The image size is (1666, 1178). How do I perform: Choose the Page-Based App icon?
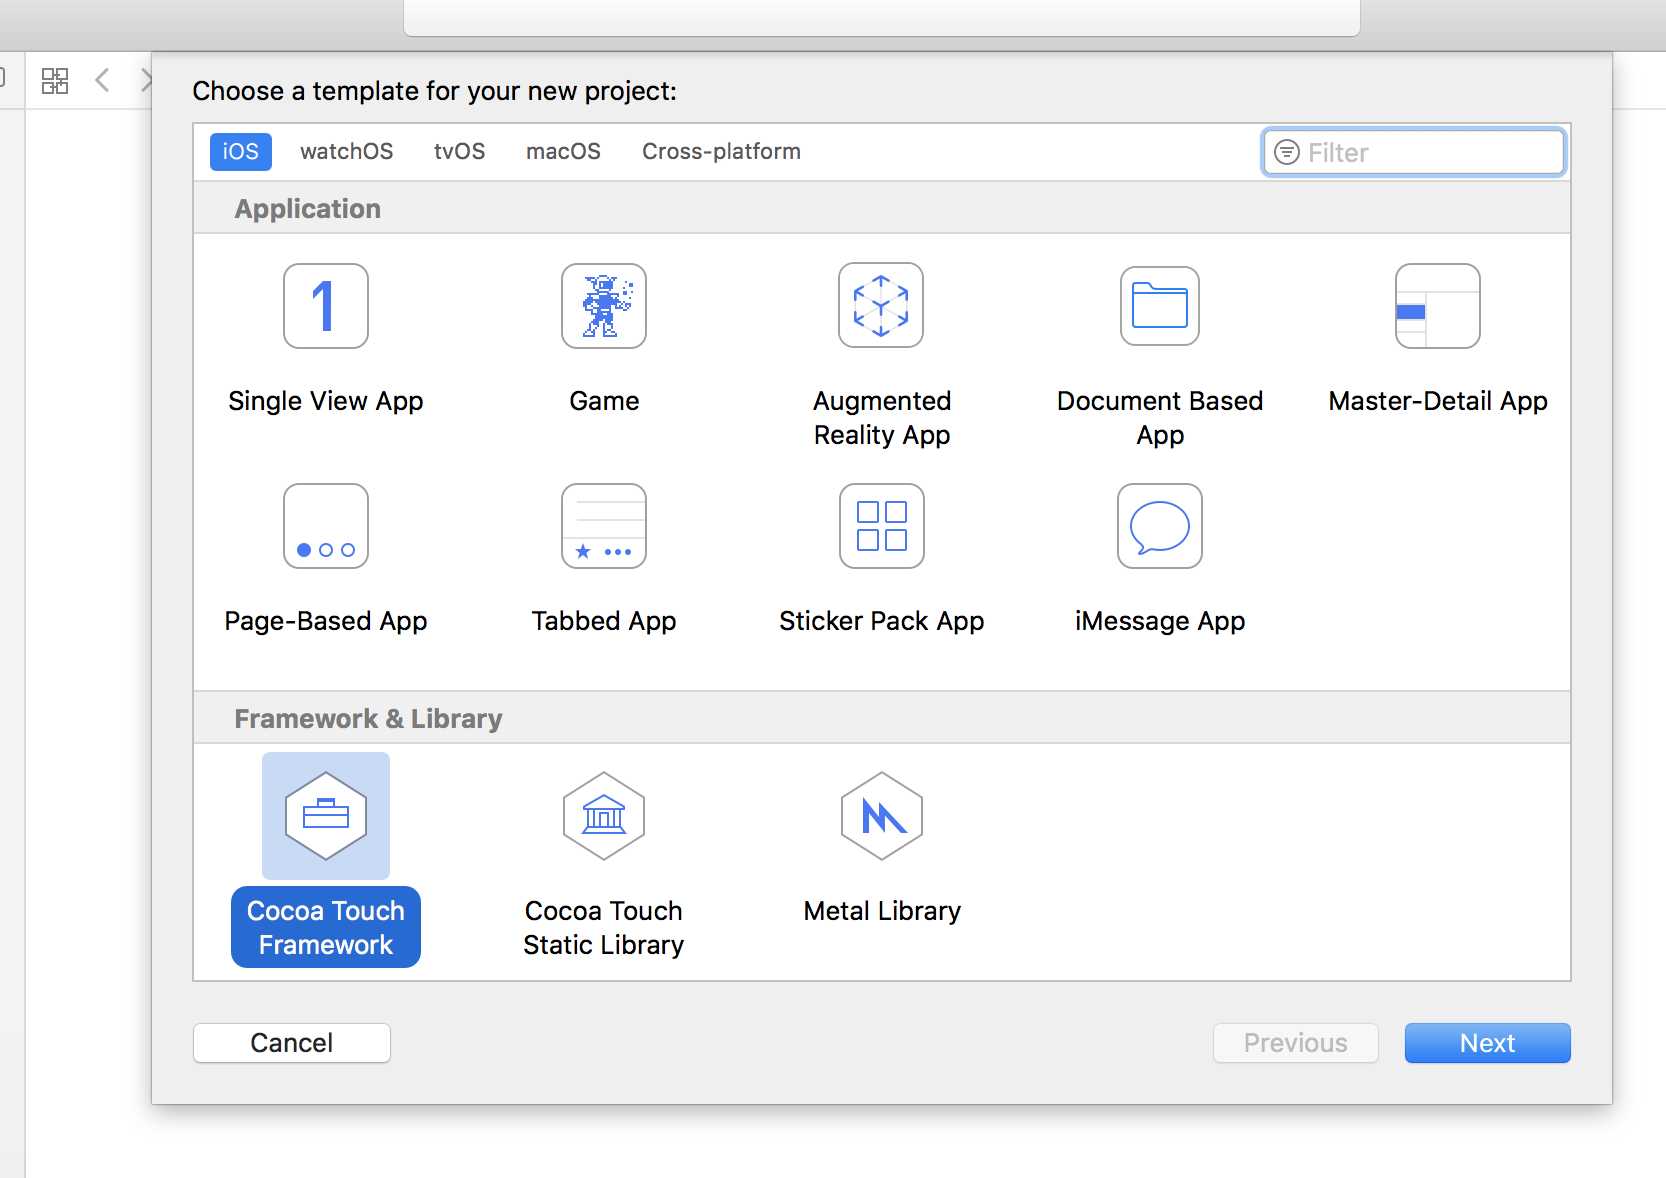tap(326, 526)
